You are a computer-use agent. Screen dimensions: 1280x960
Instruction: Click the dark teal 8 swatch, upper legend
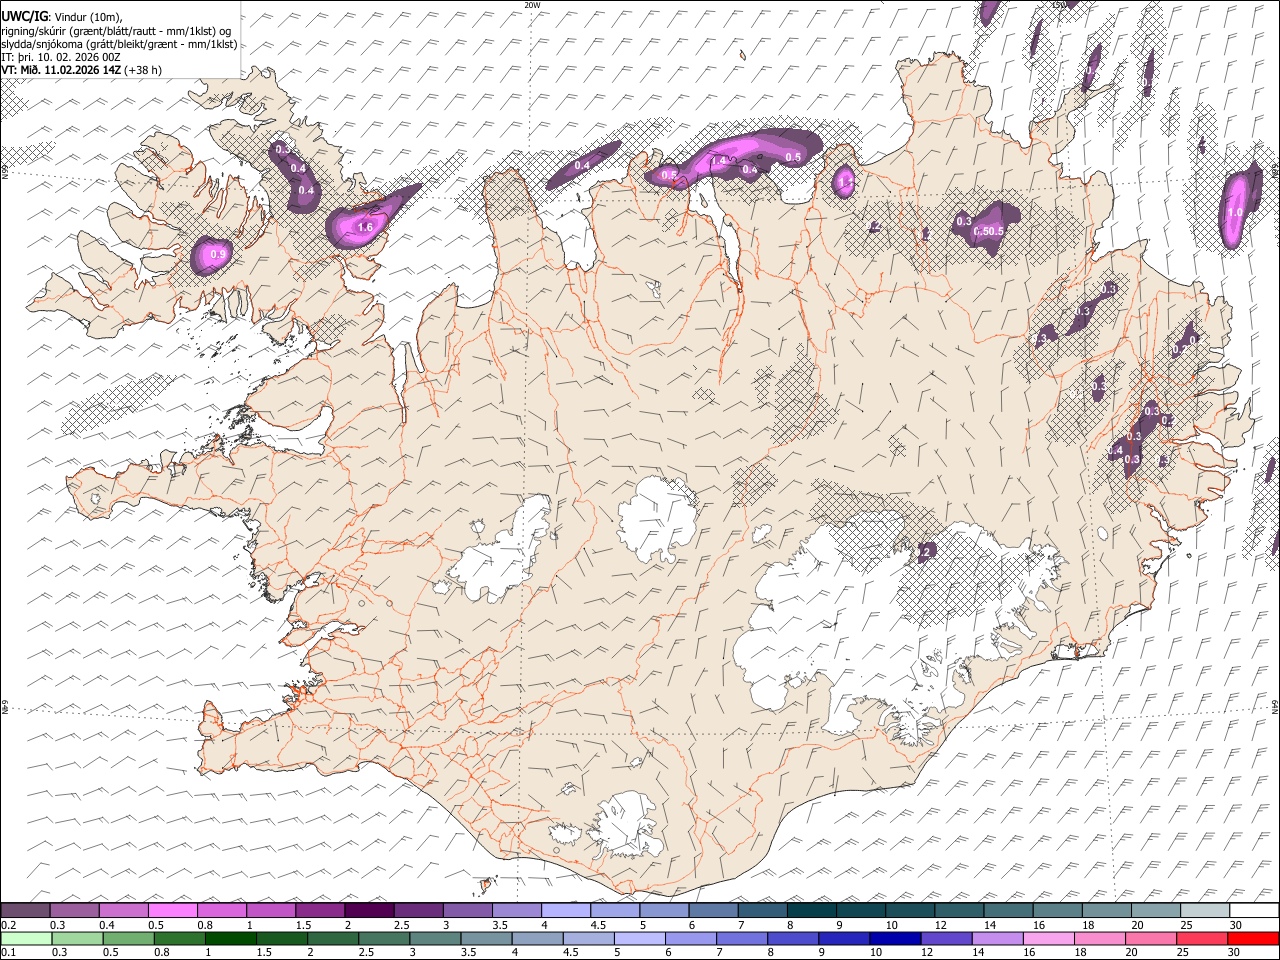coord(810,910)
